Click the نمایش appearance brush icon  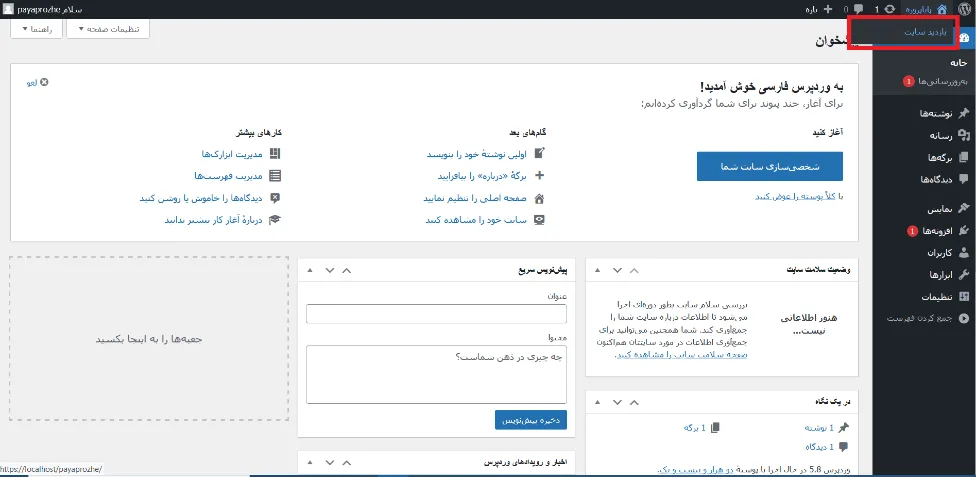click(x=964, y=209)
